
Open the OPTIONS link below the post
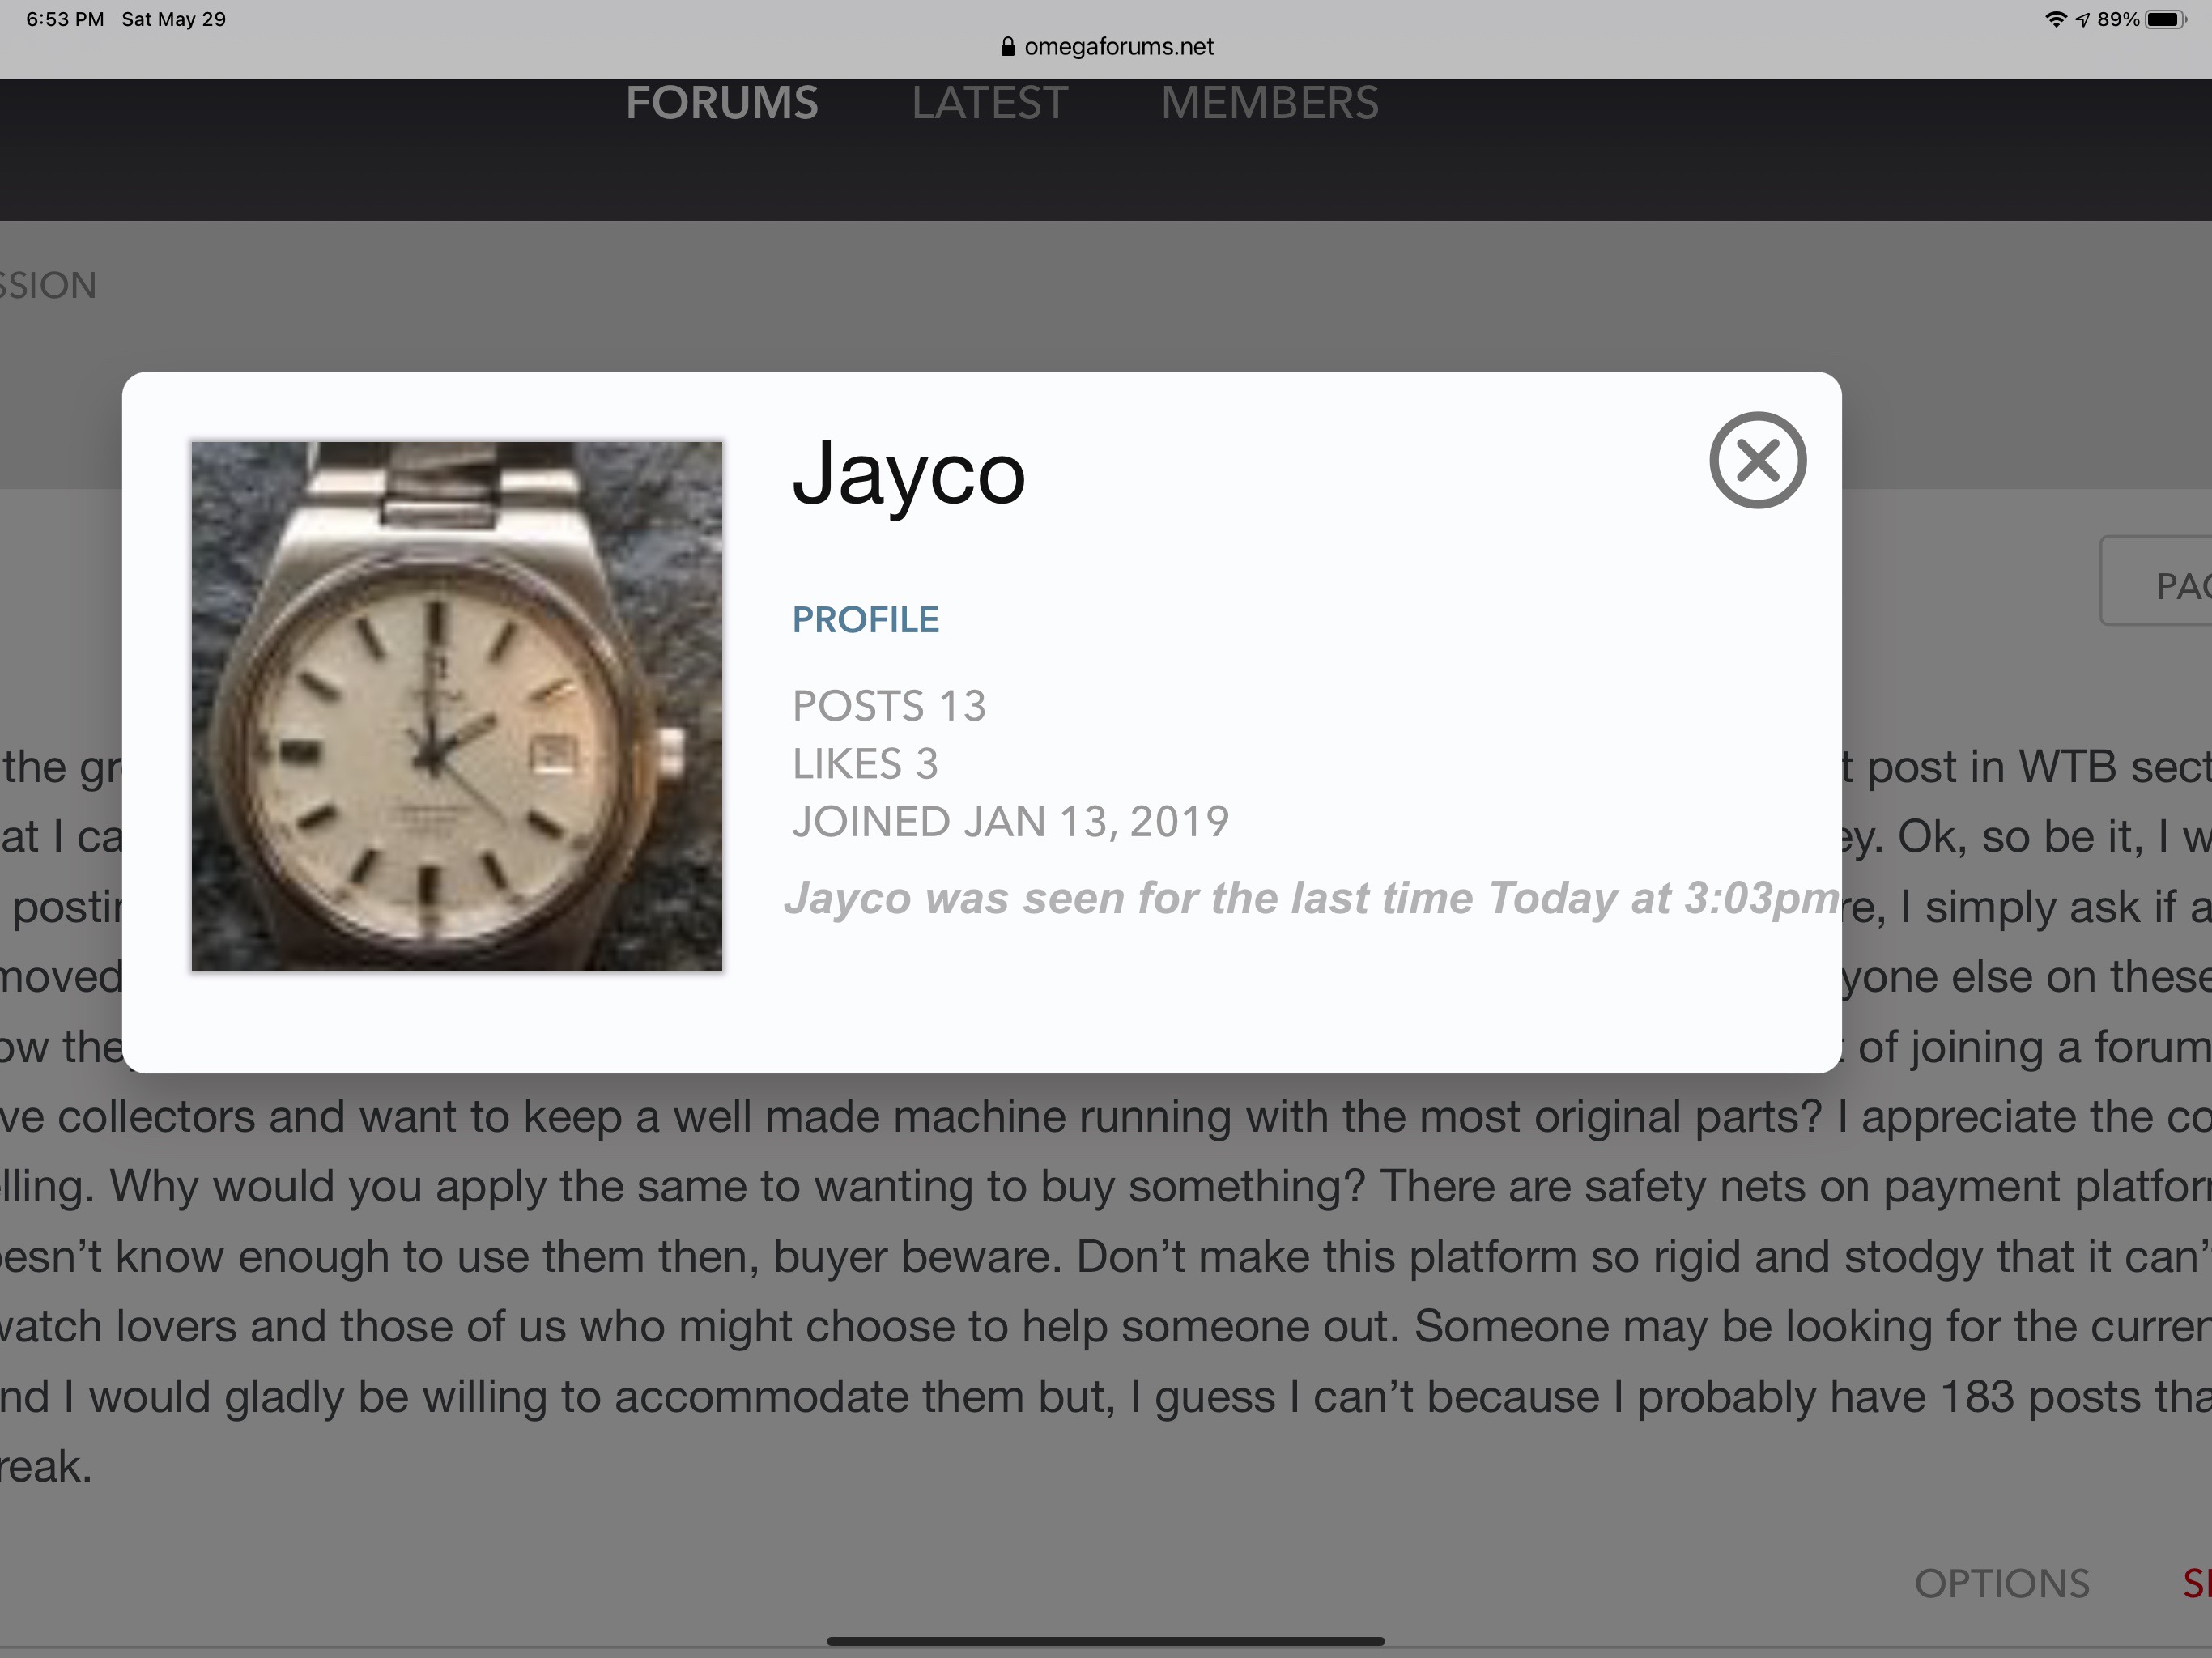coord(2002,1584)
